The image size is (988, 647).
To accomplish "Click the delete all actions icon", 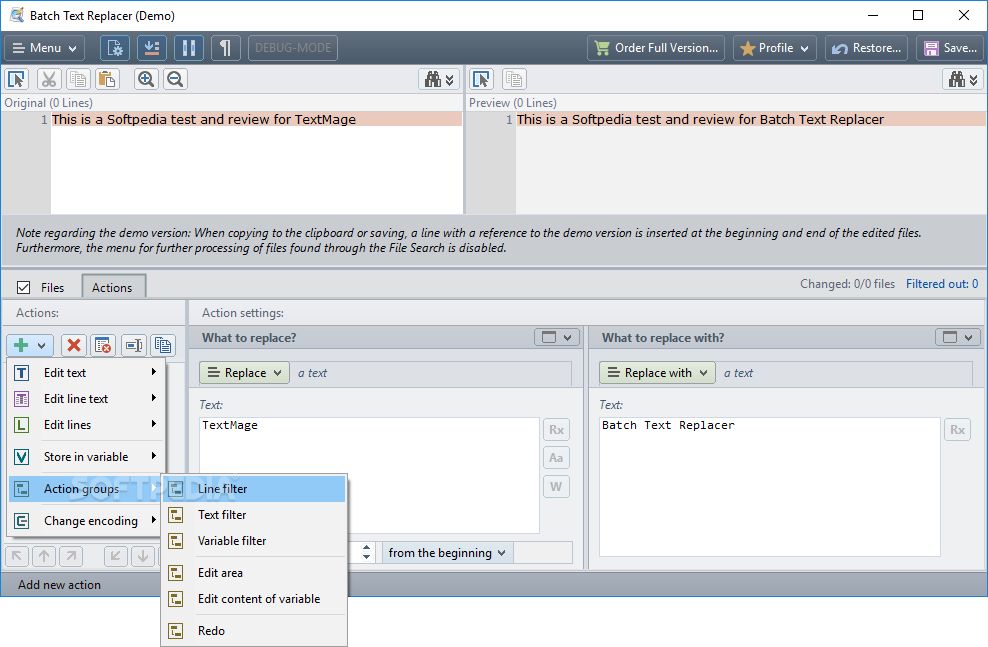I will [x=103, y=345].
